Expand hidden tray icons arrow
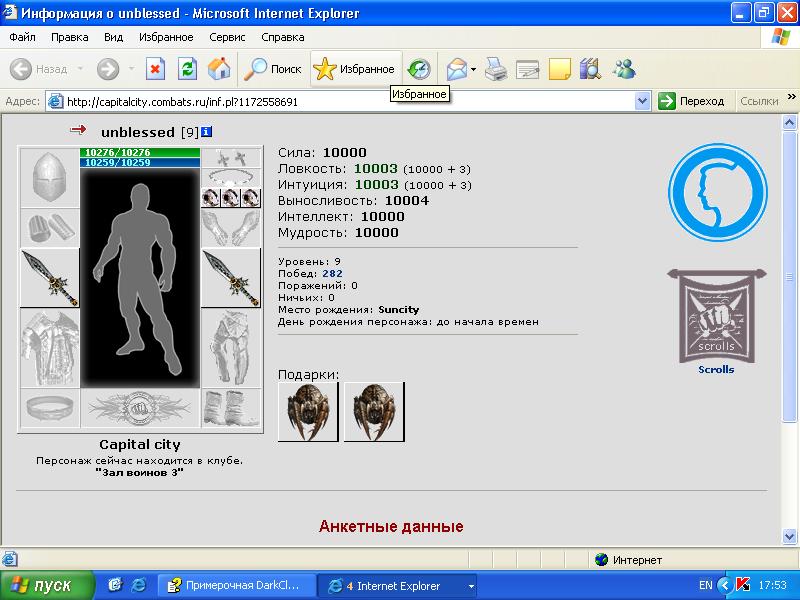This screenshot has height=600, width=800. click(725, 585)
